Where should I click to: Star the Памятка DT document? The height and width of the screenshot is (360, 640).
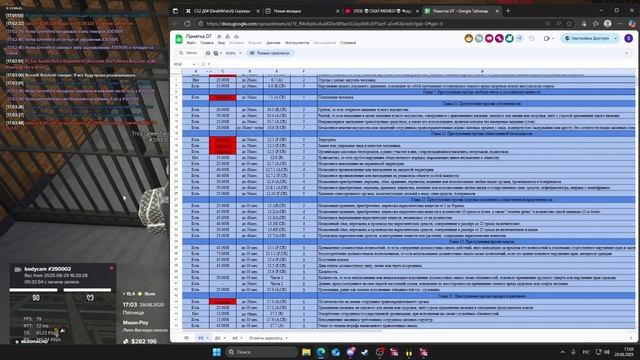pos(219,36)
